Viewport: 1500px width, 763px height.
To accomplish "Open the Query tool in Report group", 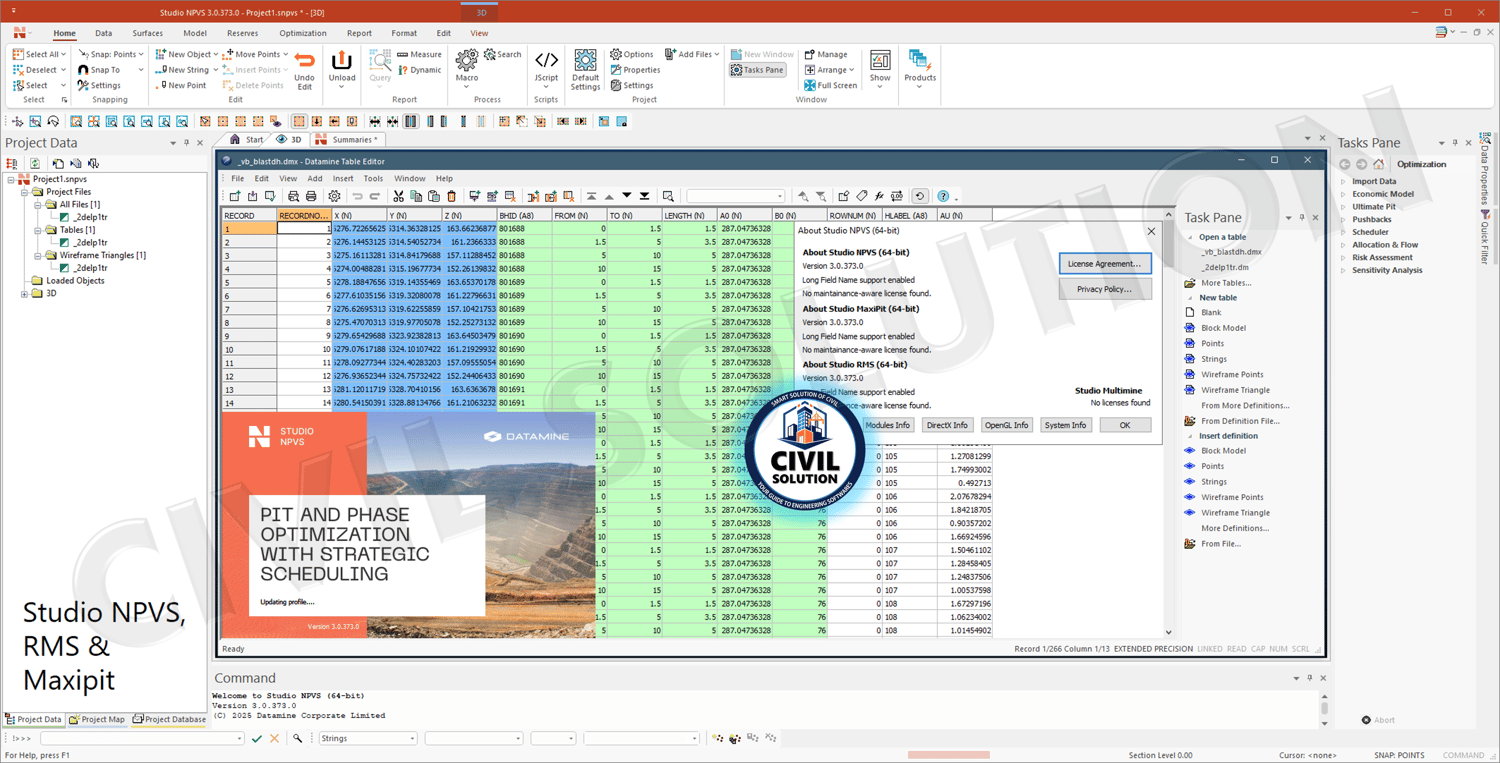I will point(380,68).
